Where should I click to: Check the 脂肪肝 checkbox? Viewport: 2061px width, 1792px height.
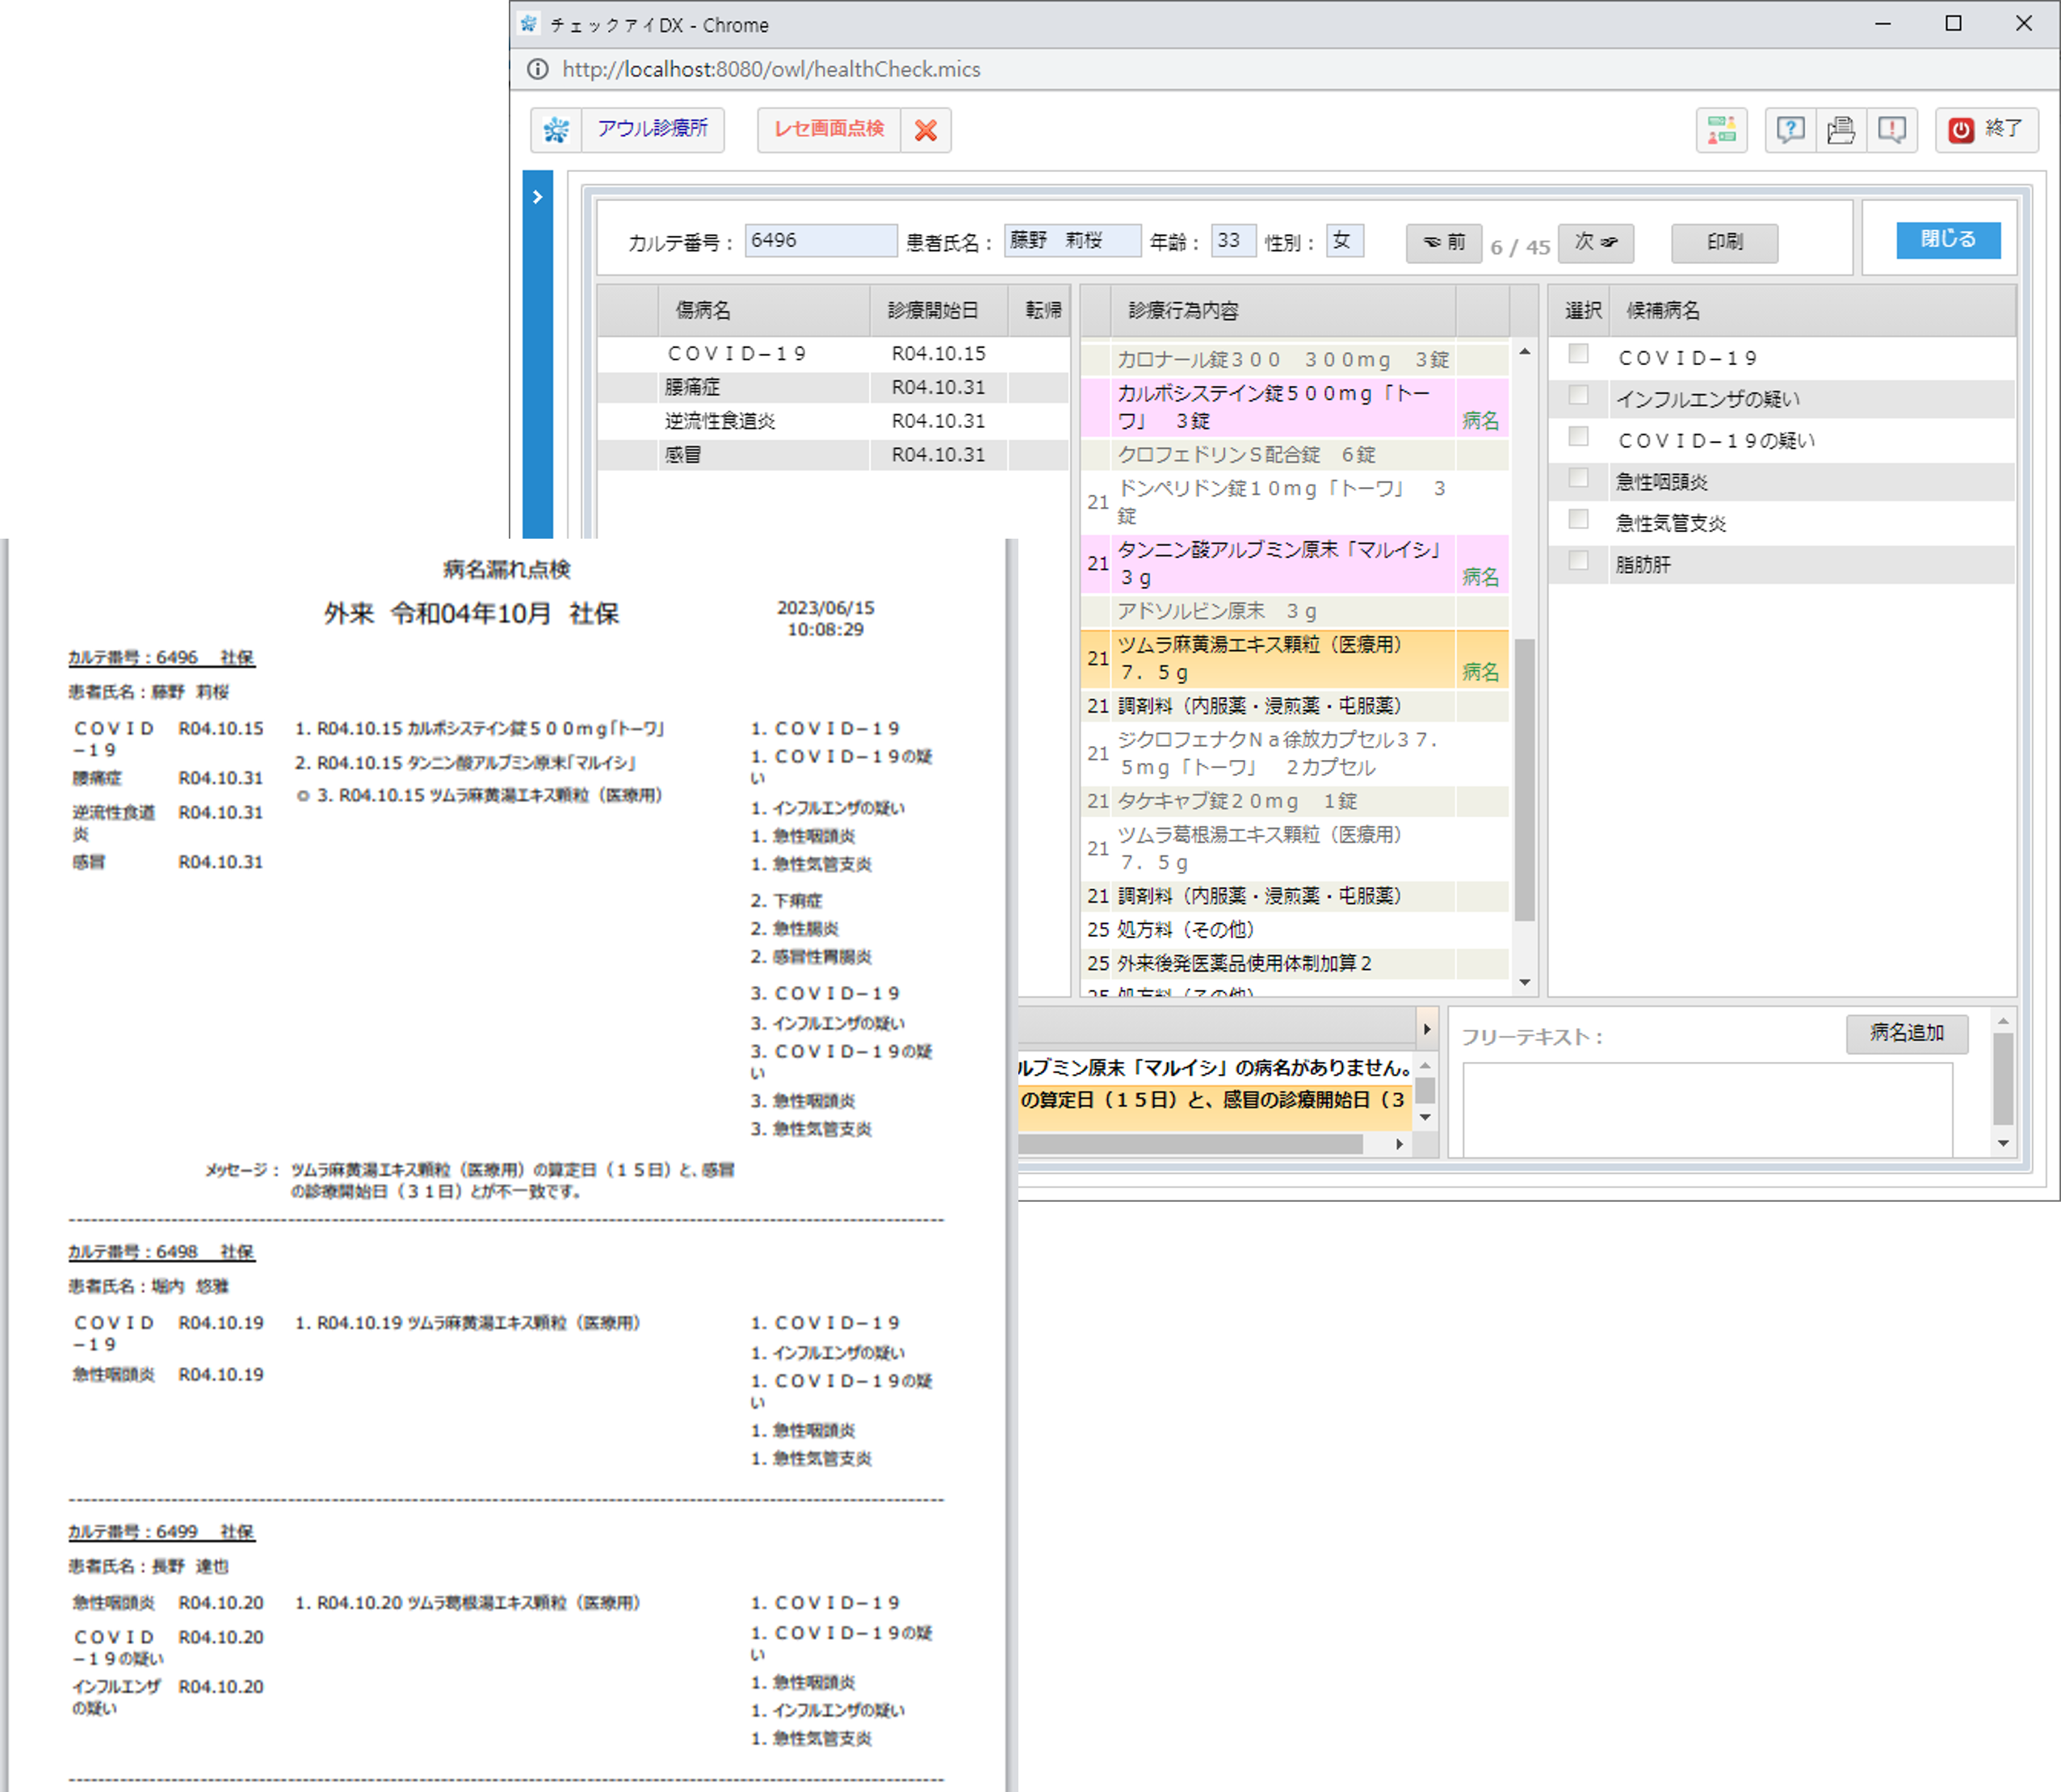[x=1578, y=561]
